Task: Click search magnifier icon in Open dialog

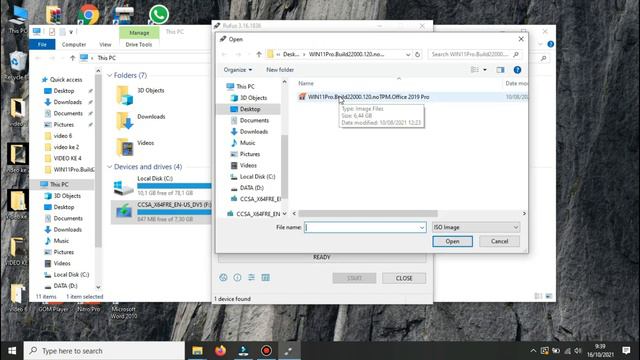Action: pos(516,54)
